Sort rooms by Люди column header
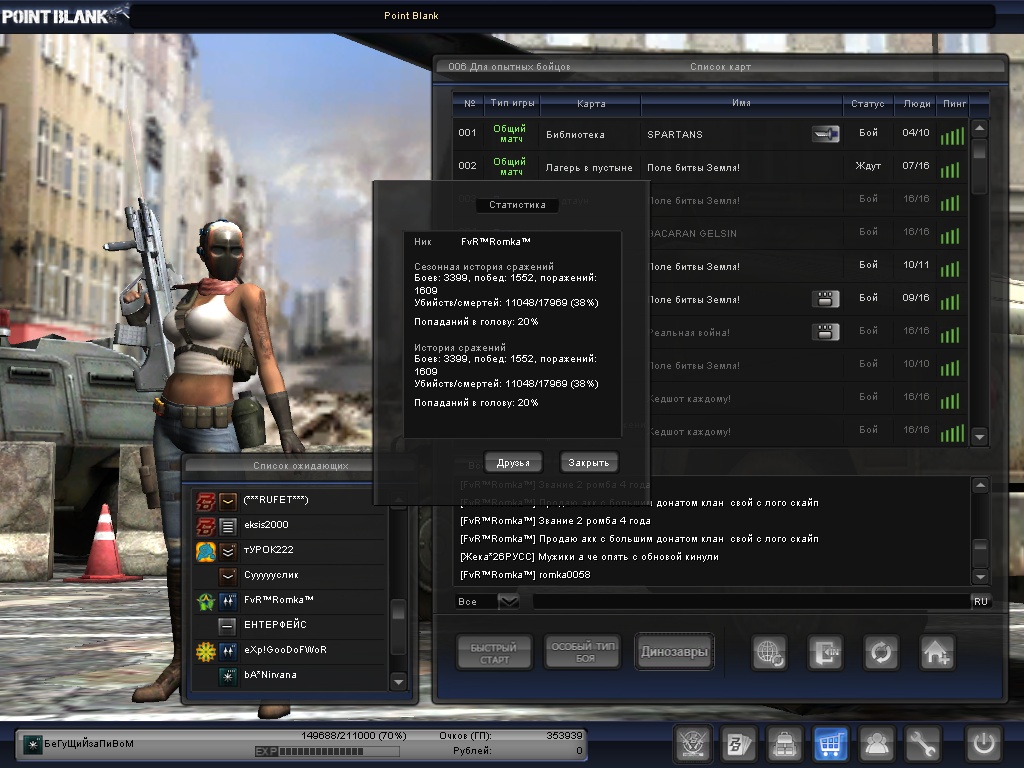This screenshot has height=768, width=1024. tap(917, 103)
